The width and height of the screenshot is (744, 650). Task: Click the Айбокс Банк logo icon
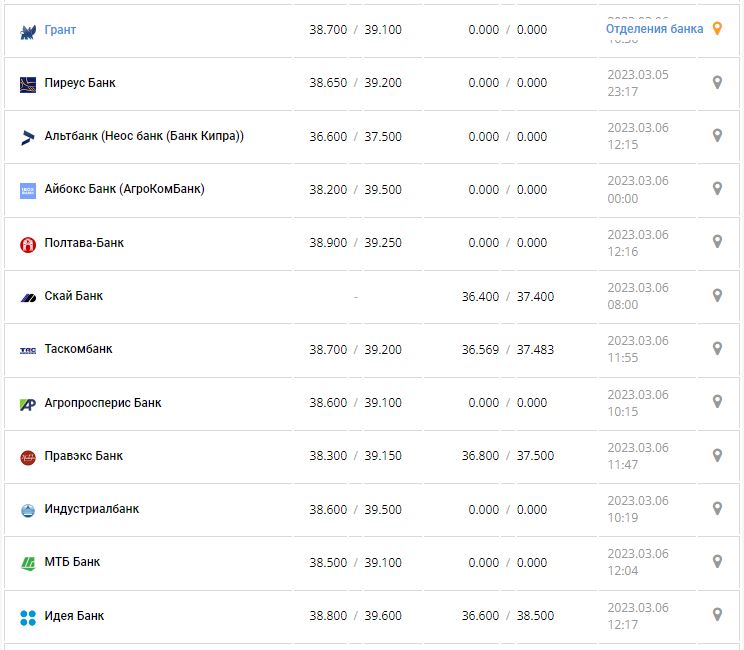28,190
